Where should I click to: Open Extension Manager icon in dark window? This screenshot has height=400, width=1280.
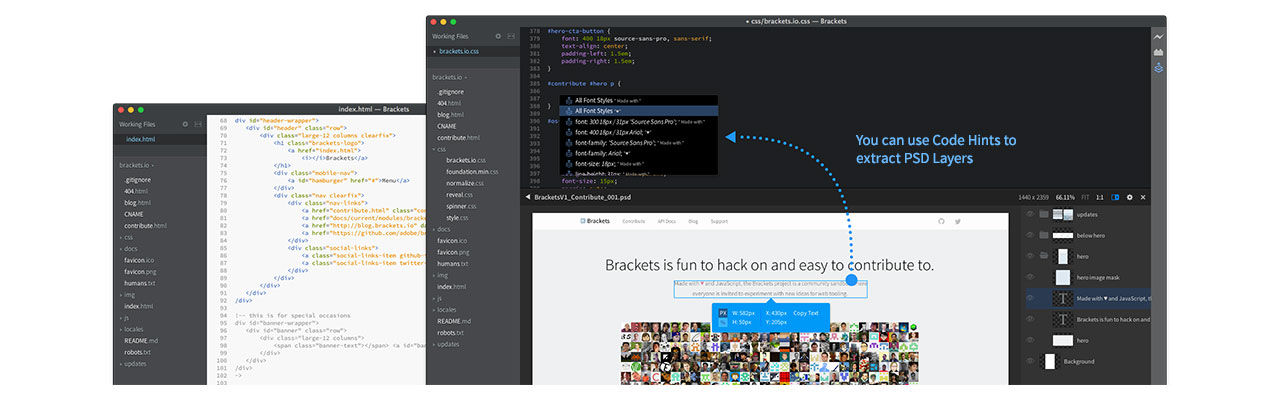tap(1158, 52)
